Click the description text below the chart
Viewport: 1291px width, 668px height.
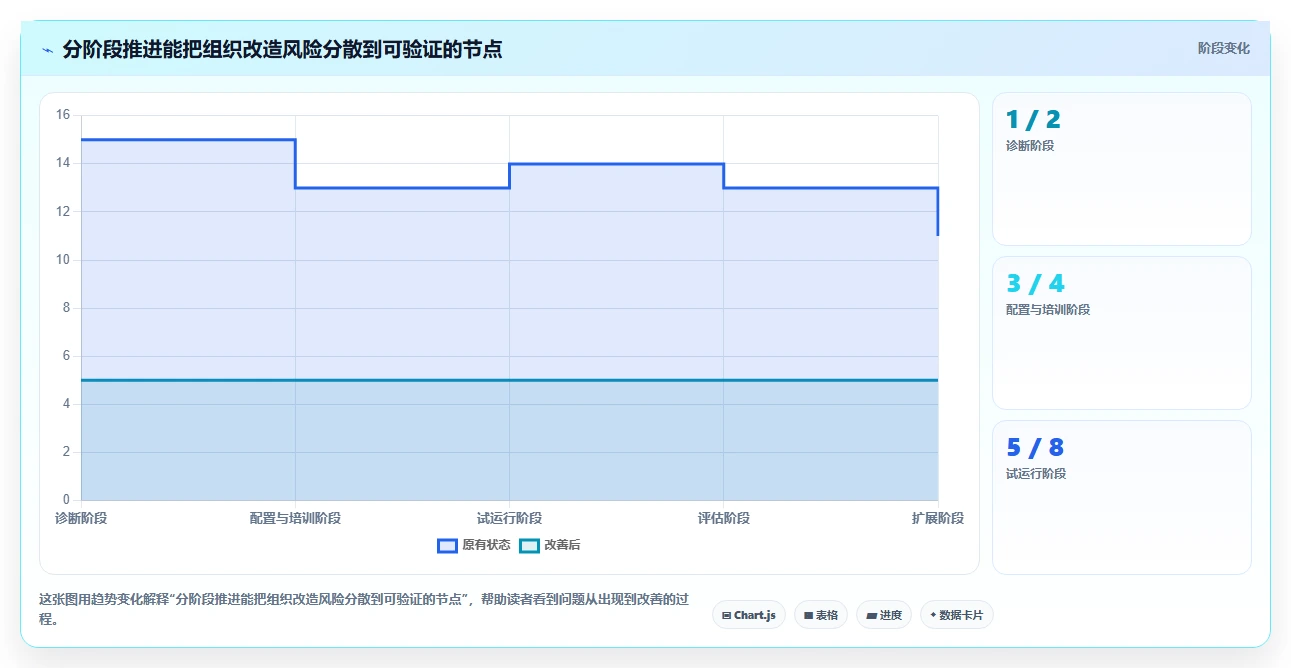tap(364, 609)
